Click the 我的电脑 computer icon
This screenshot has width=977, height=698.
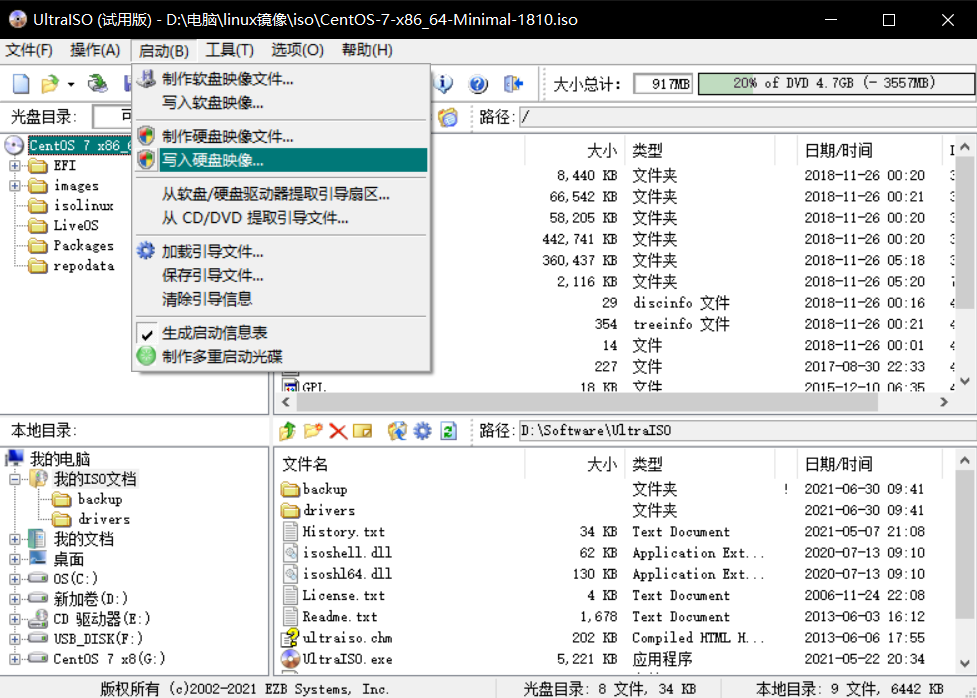coord(14,459)
